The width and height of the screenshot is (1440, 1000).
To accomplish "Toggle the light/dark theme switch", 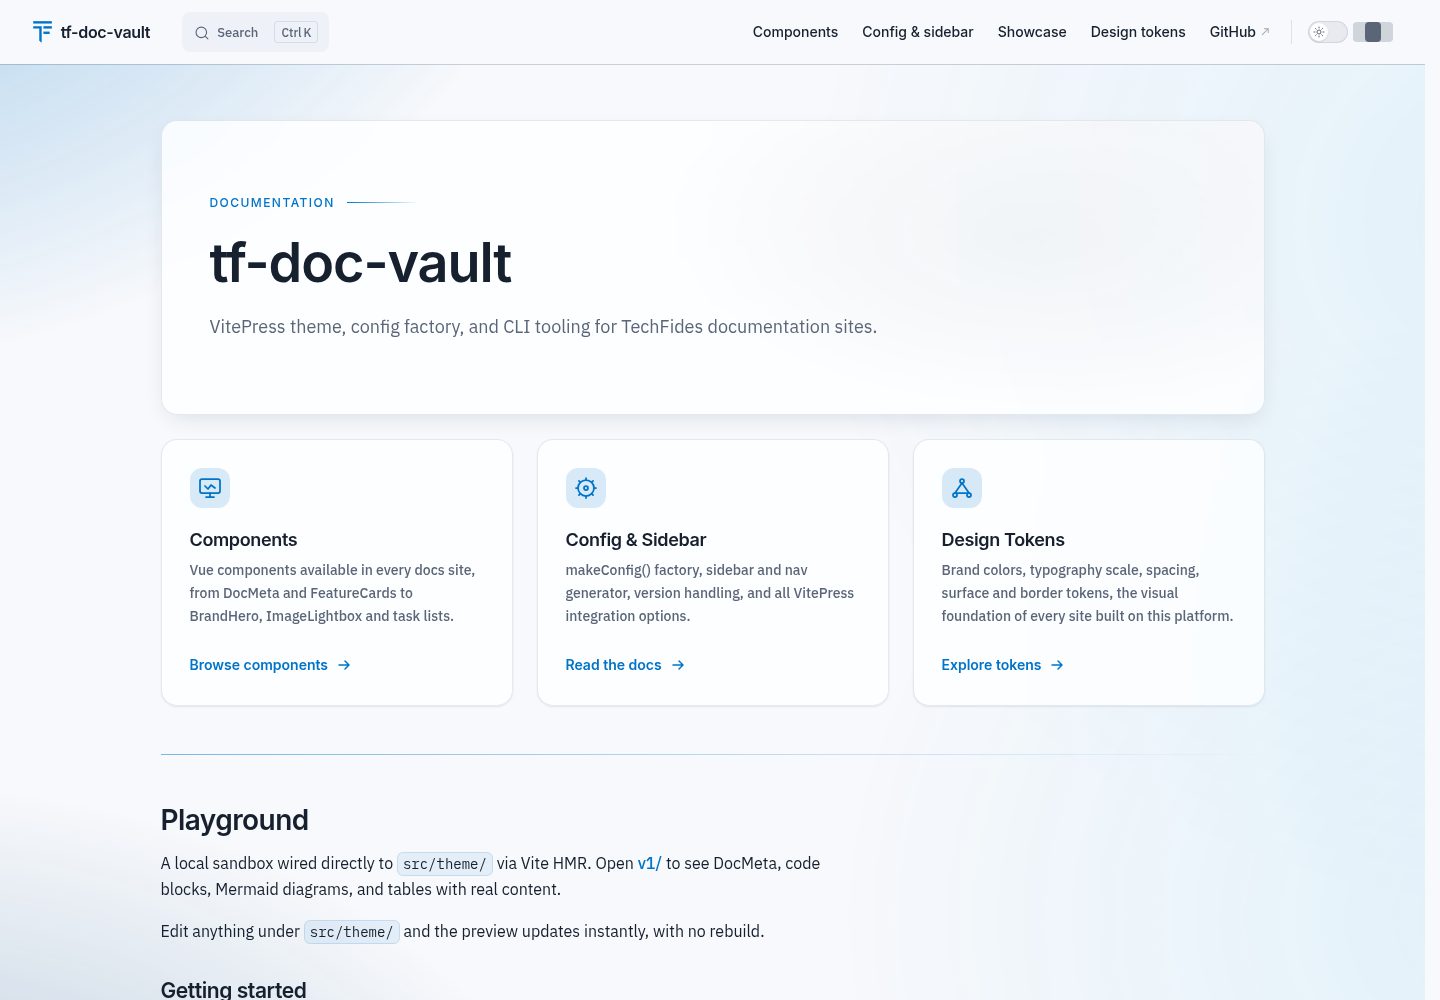I will point(1328,32).
